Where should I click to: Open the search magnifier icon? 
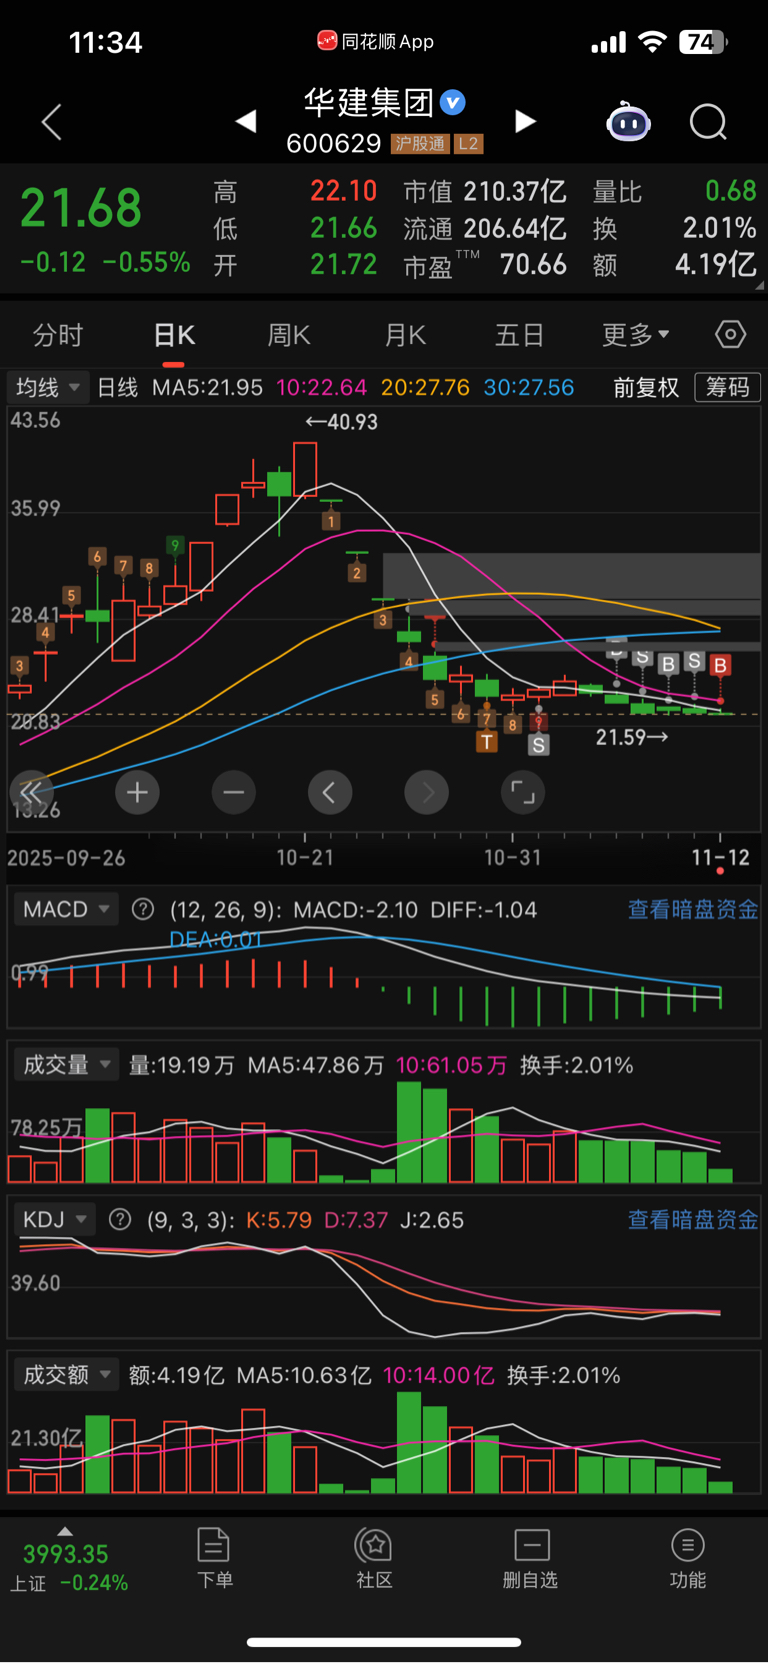point(708,122)
